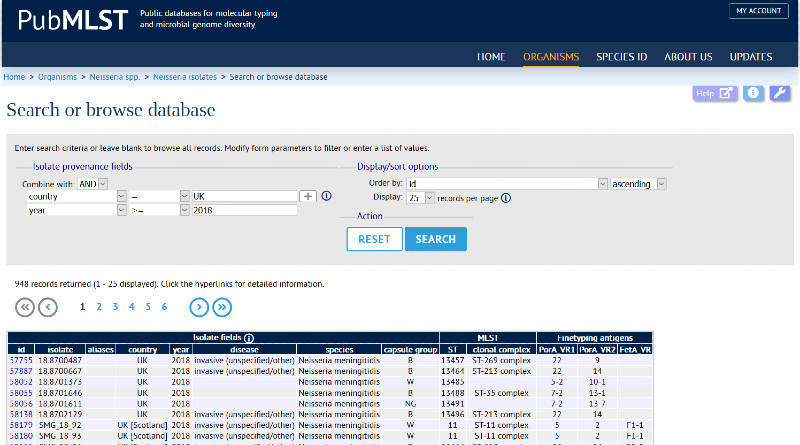Open the records per page display dropdown
800x445 pixels.
pos(420,198)
